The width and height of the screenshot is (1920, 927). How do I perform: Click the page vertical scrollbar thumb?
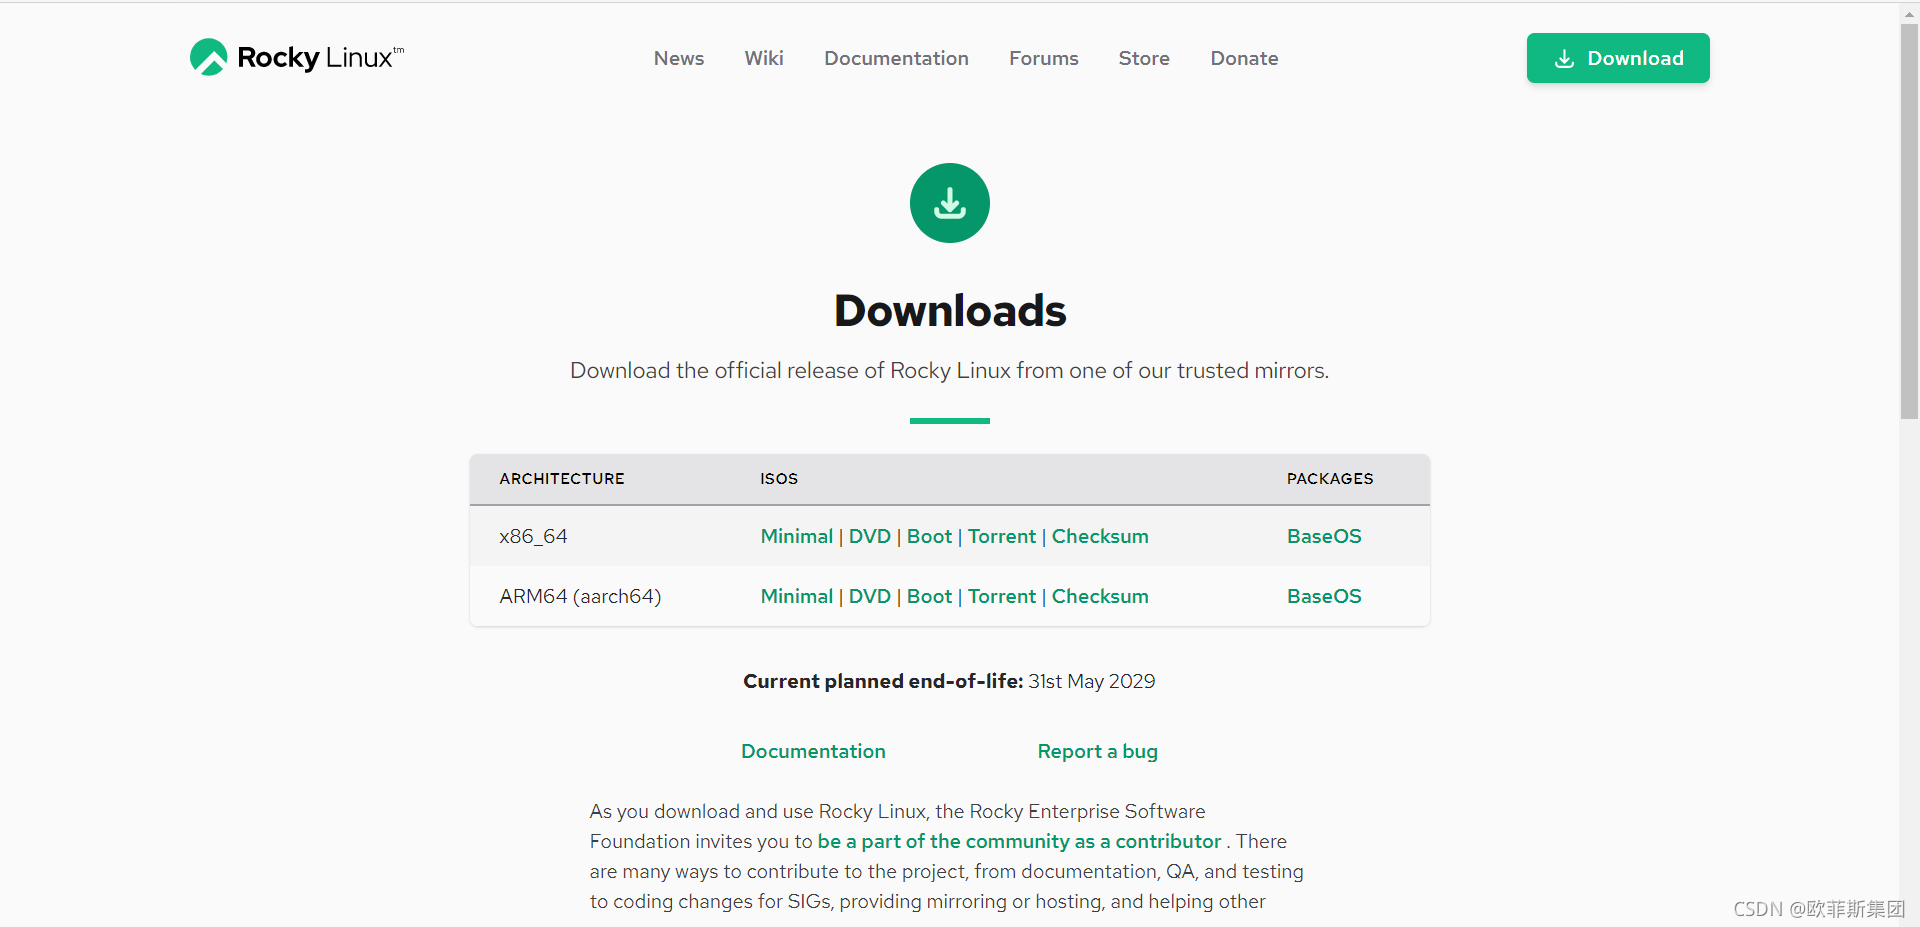point(1909,220)
